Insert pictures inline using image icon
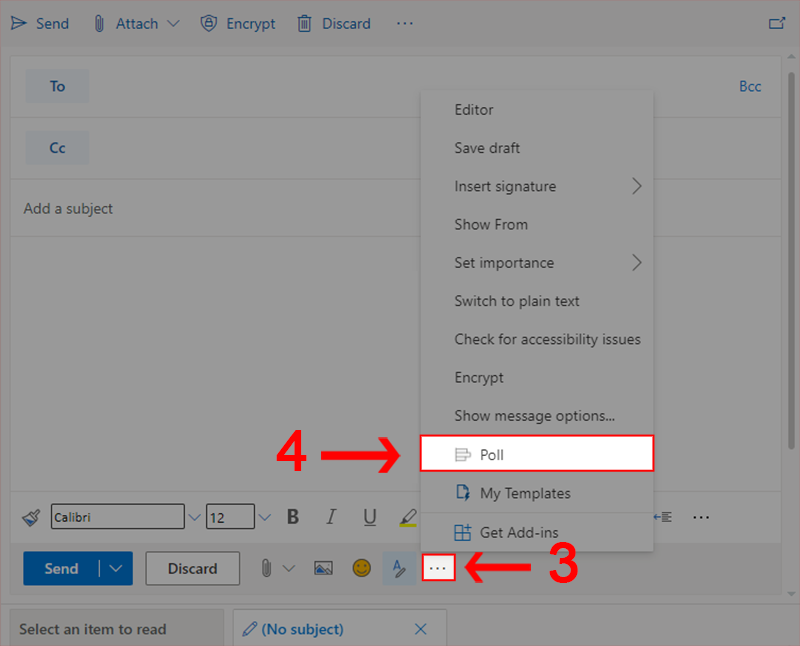800x646 pixels. [x=323, y=568]
